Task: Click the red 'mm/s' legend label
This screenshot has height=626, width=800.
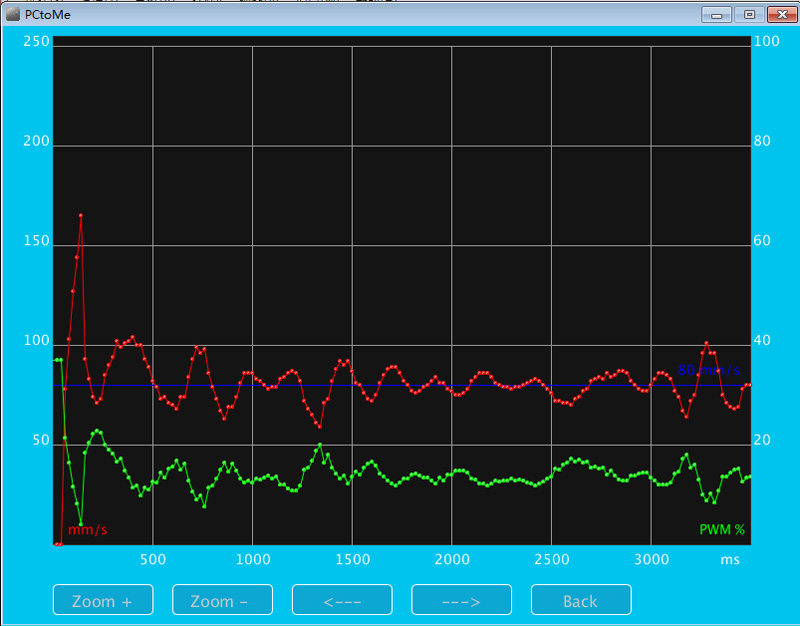Action: pos(87,530)
